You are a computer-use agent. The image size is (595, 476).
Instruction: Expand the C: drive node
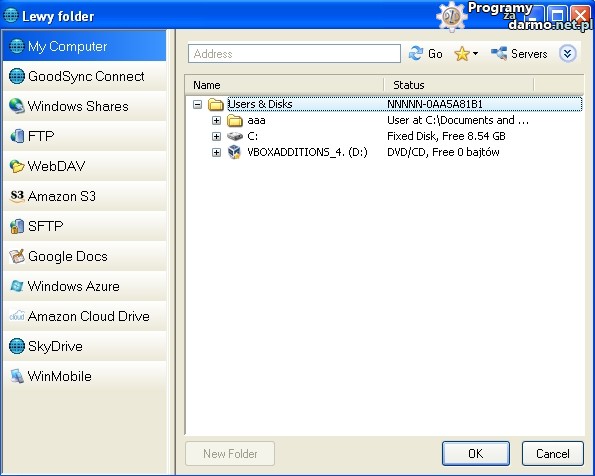(216, 136)
